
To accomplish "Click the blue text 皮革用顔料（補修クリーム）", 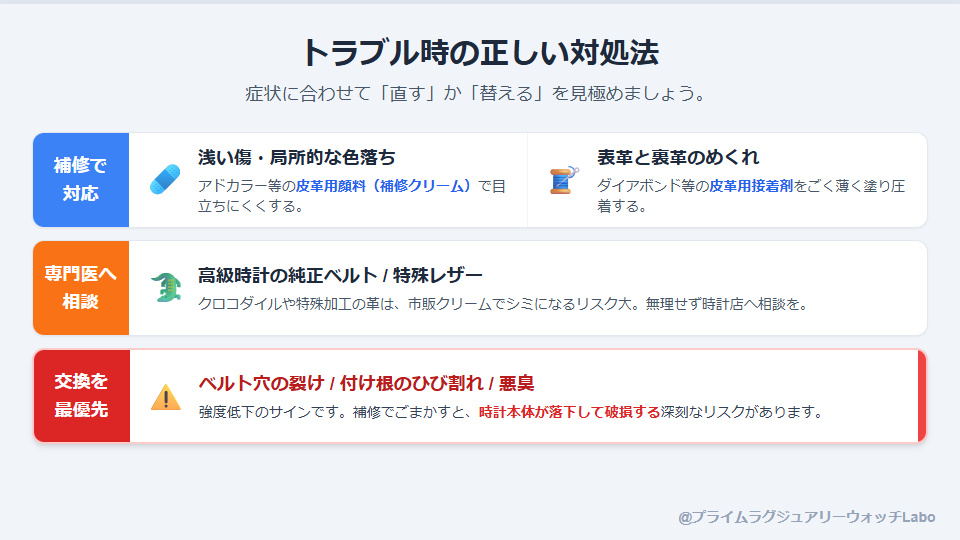I will tap(384, 186).
